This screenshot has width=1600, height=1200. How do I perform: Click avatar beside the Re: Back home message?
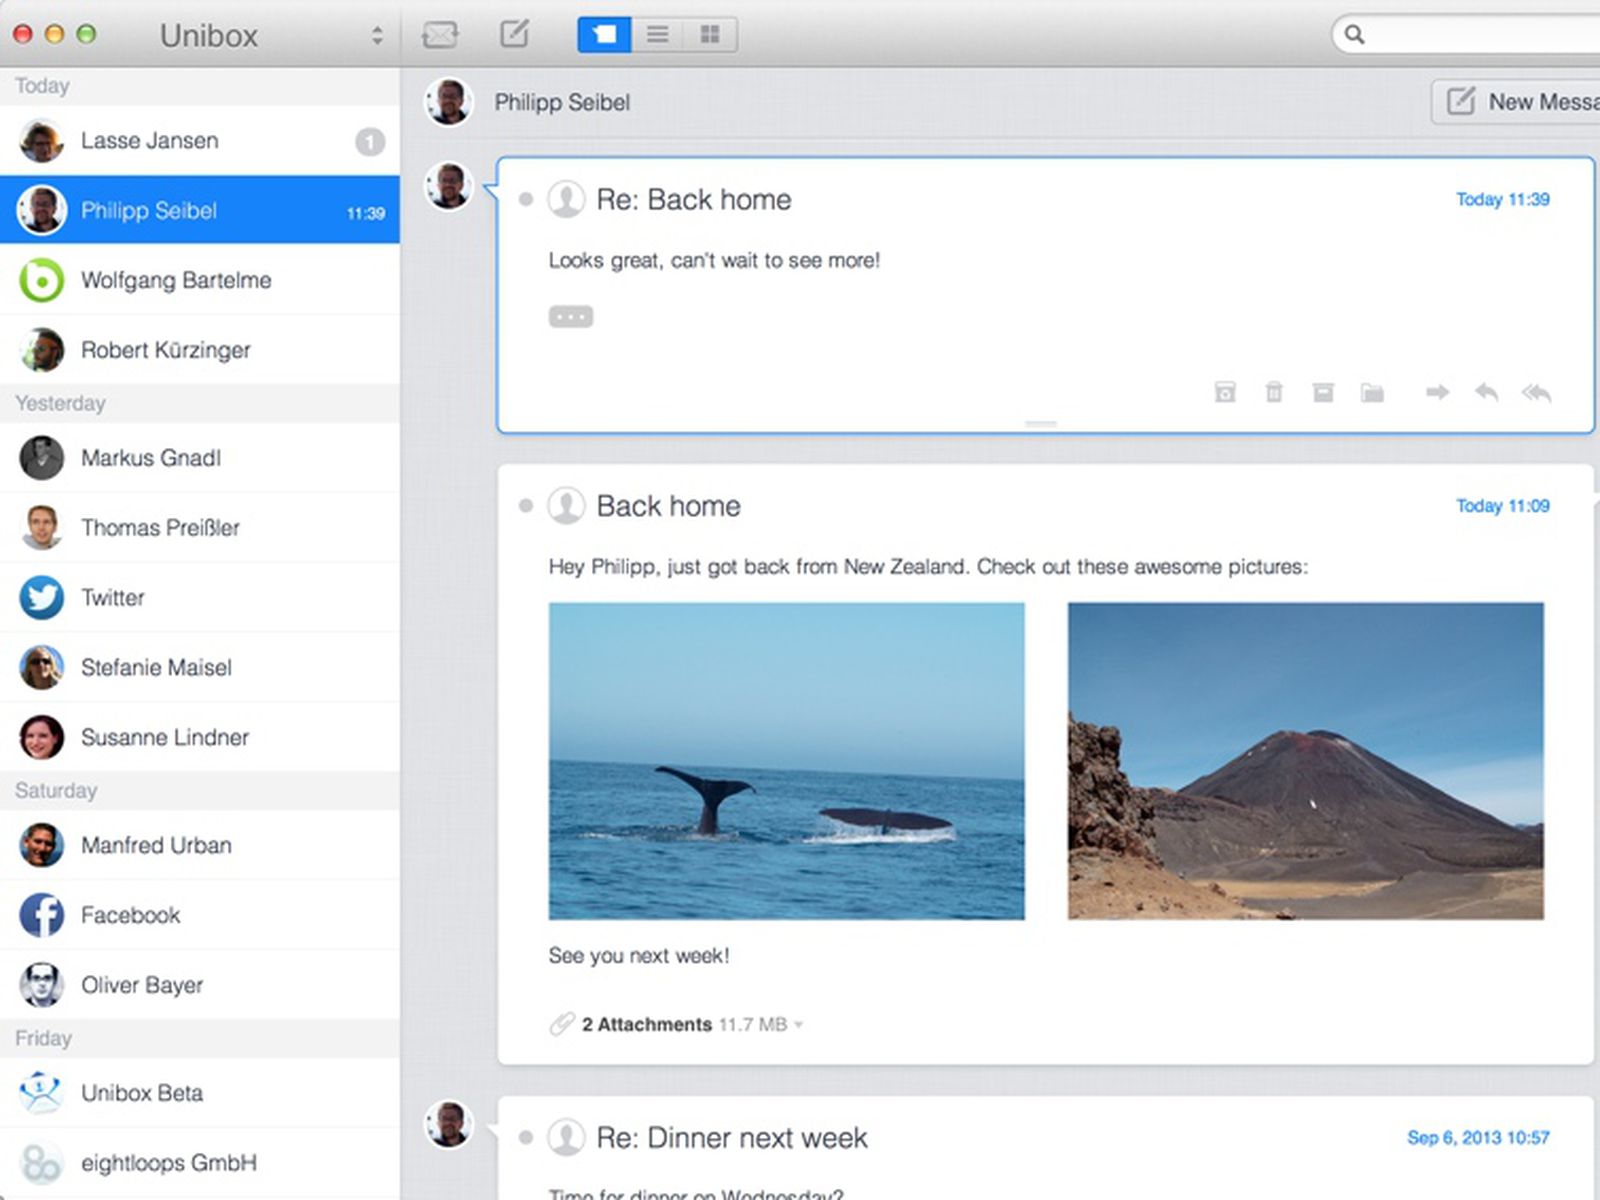(x=448, y=186)
